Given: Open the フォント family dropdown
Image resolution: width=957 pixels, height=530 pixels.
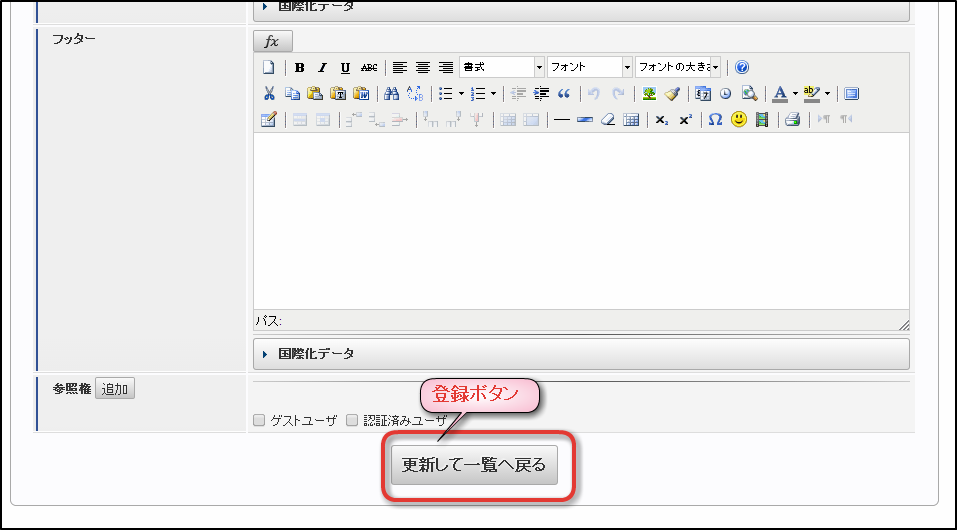Looking at the screenshot, I should click(x=590, y=67).
